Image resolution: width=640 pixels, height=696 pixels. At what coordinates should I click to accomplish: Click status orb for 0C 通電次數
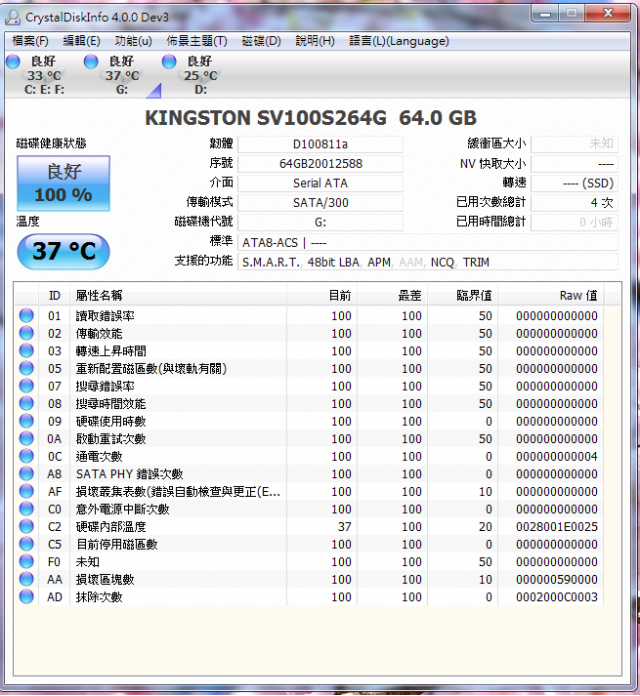[x=27, y=456]
